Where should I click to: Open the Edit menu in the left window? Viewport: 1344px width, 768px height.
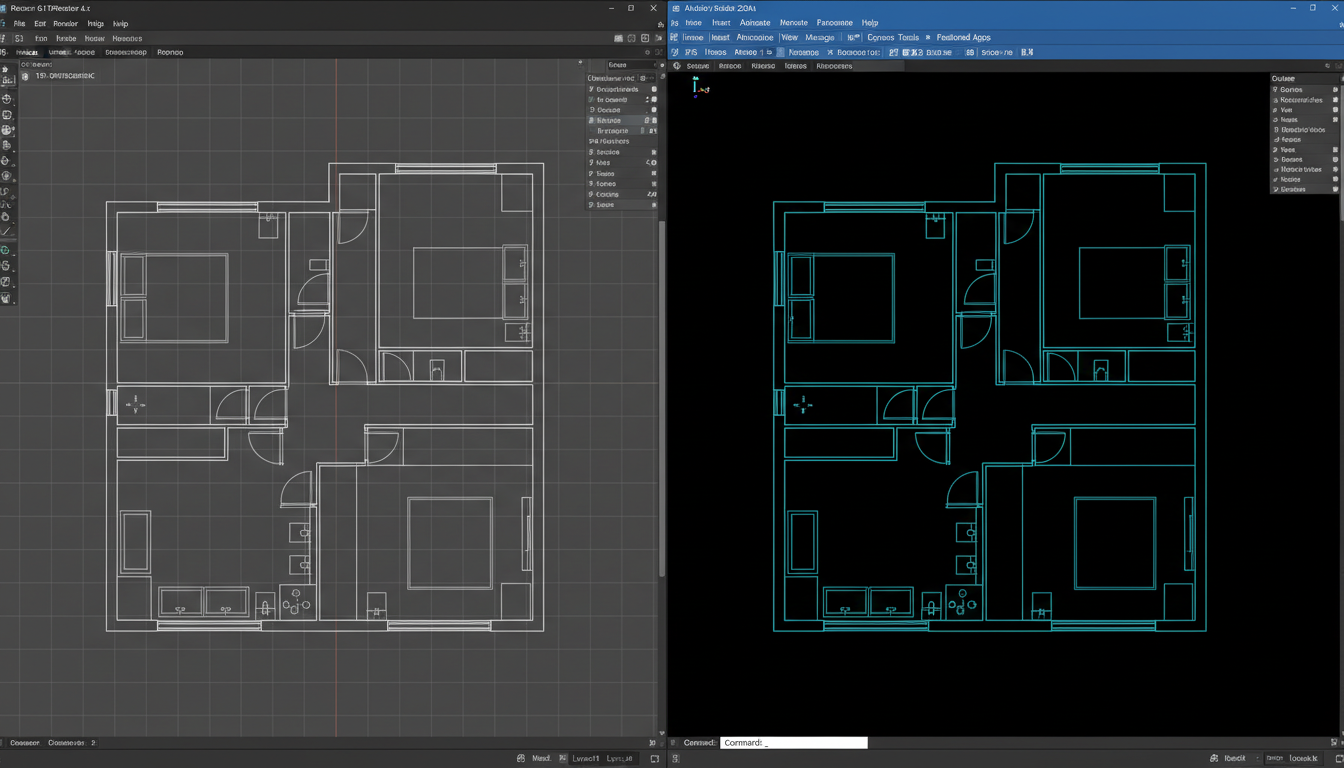tap(40, 23)
